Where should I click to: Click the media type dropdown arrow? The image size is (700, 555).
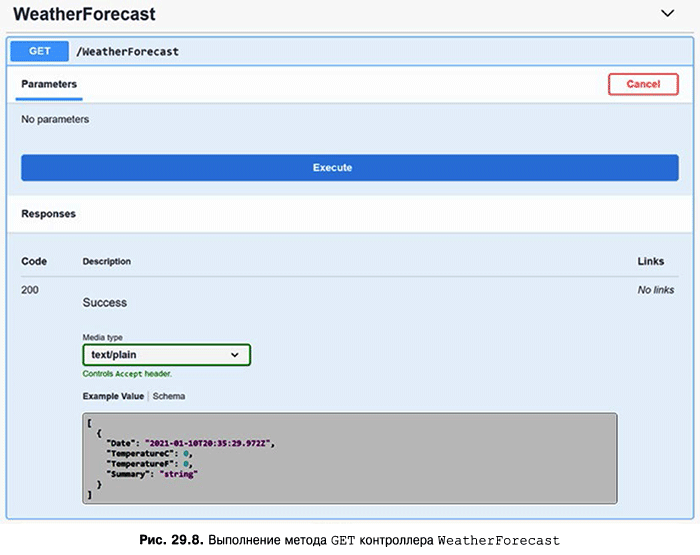[x=235, y=355]
